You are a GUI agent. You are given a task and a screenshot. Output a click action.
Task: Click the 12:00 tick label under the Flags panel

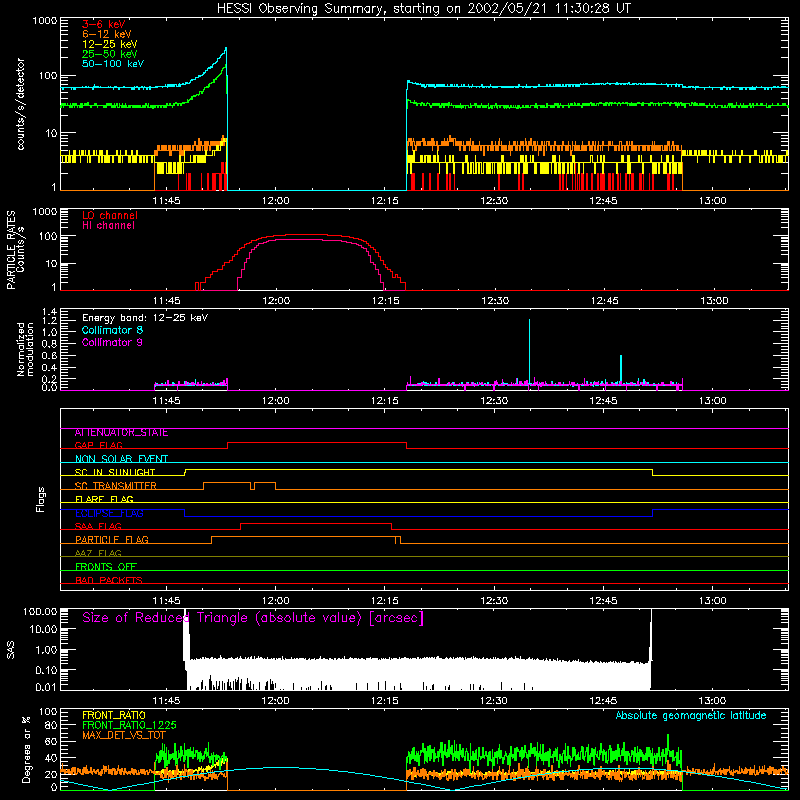point(276,601)
